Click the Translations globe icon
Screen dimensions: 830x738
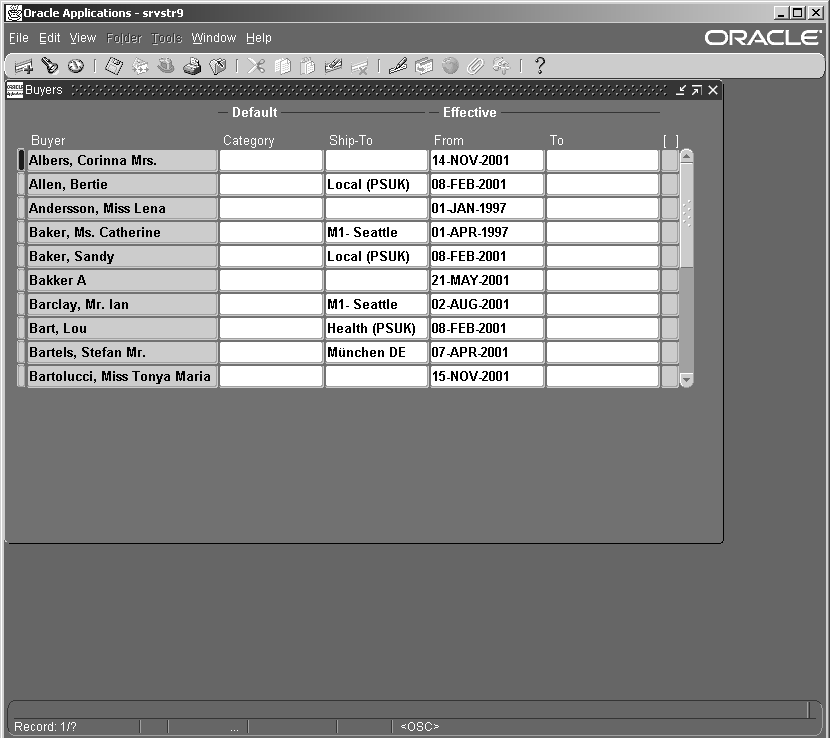click(450, 66)
